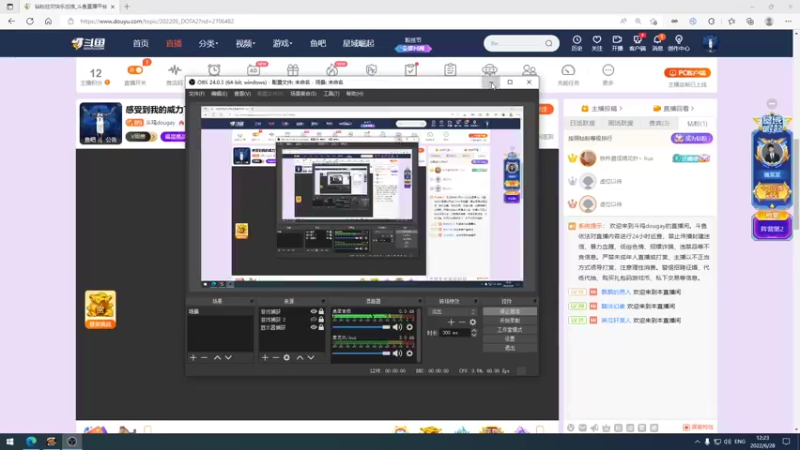
Task: Open the scene transition type dropdown
Action: click(452, 311)
